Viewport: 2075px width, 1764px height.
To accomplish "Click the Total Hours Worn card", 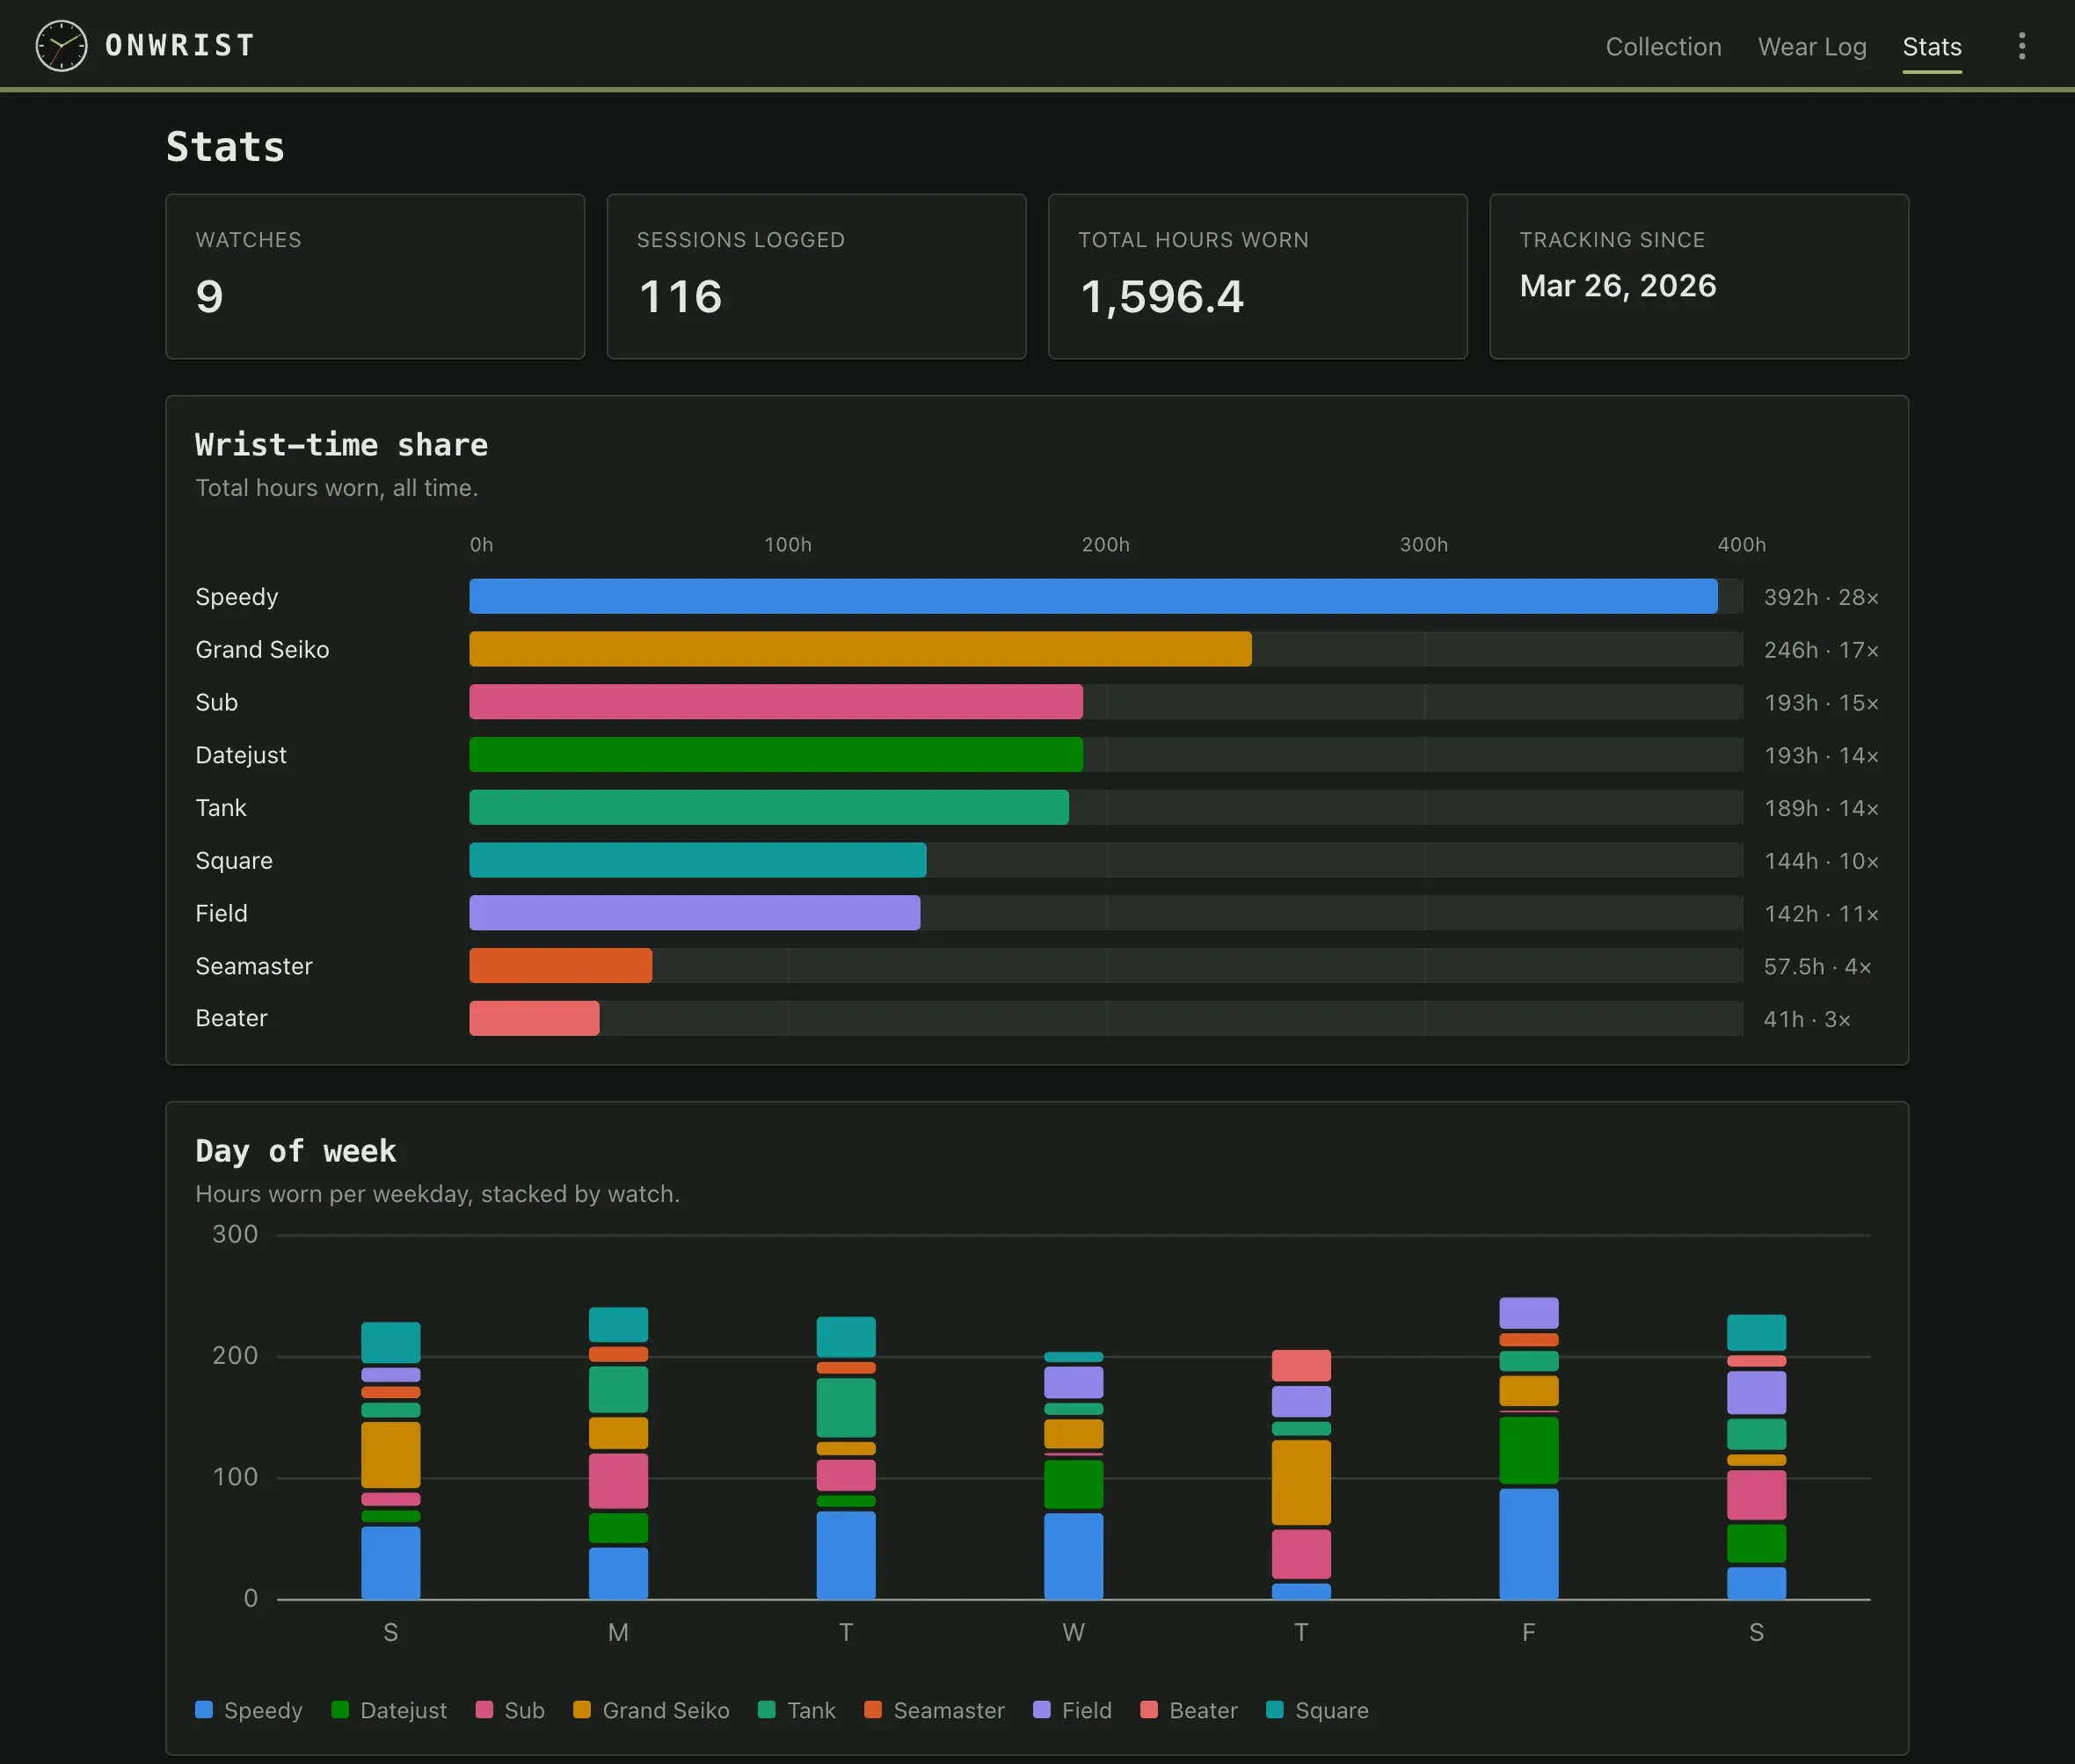I will pyautogui.click(x=1257, y=276).
